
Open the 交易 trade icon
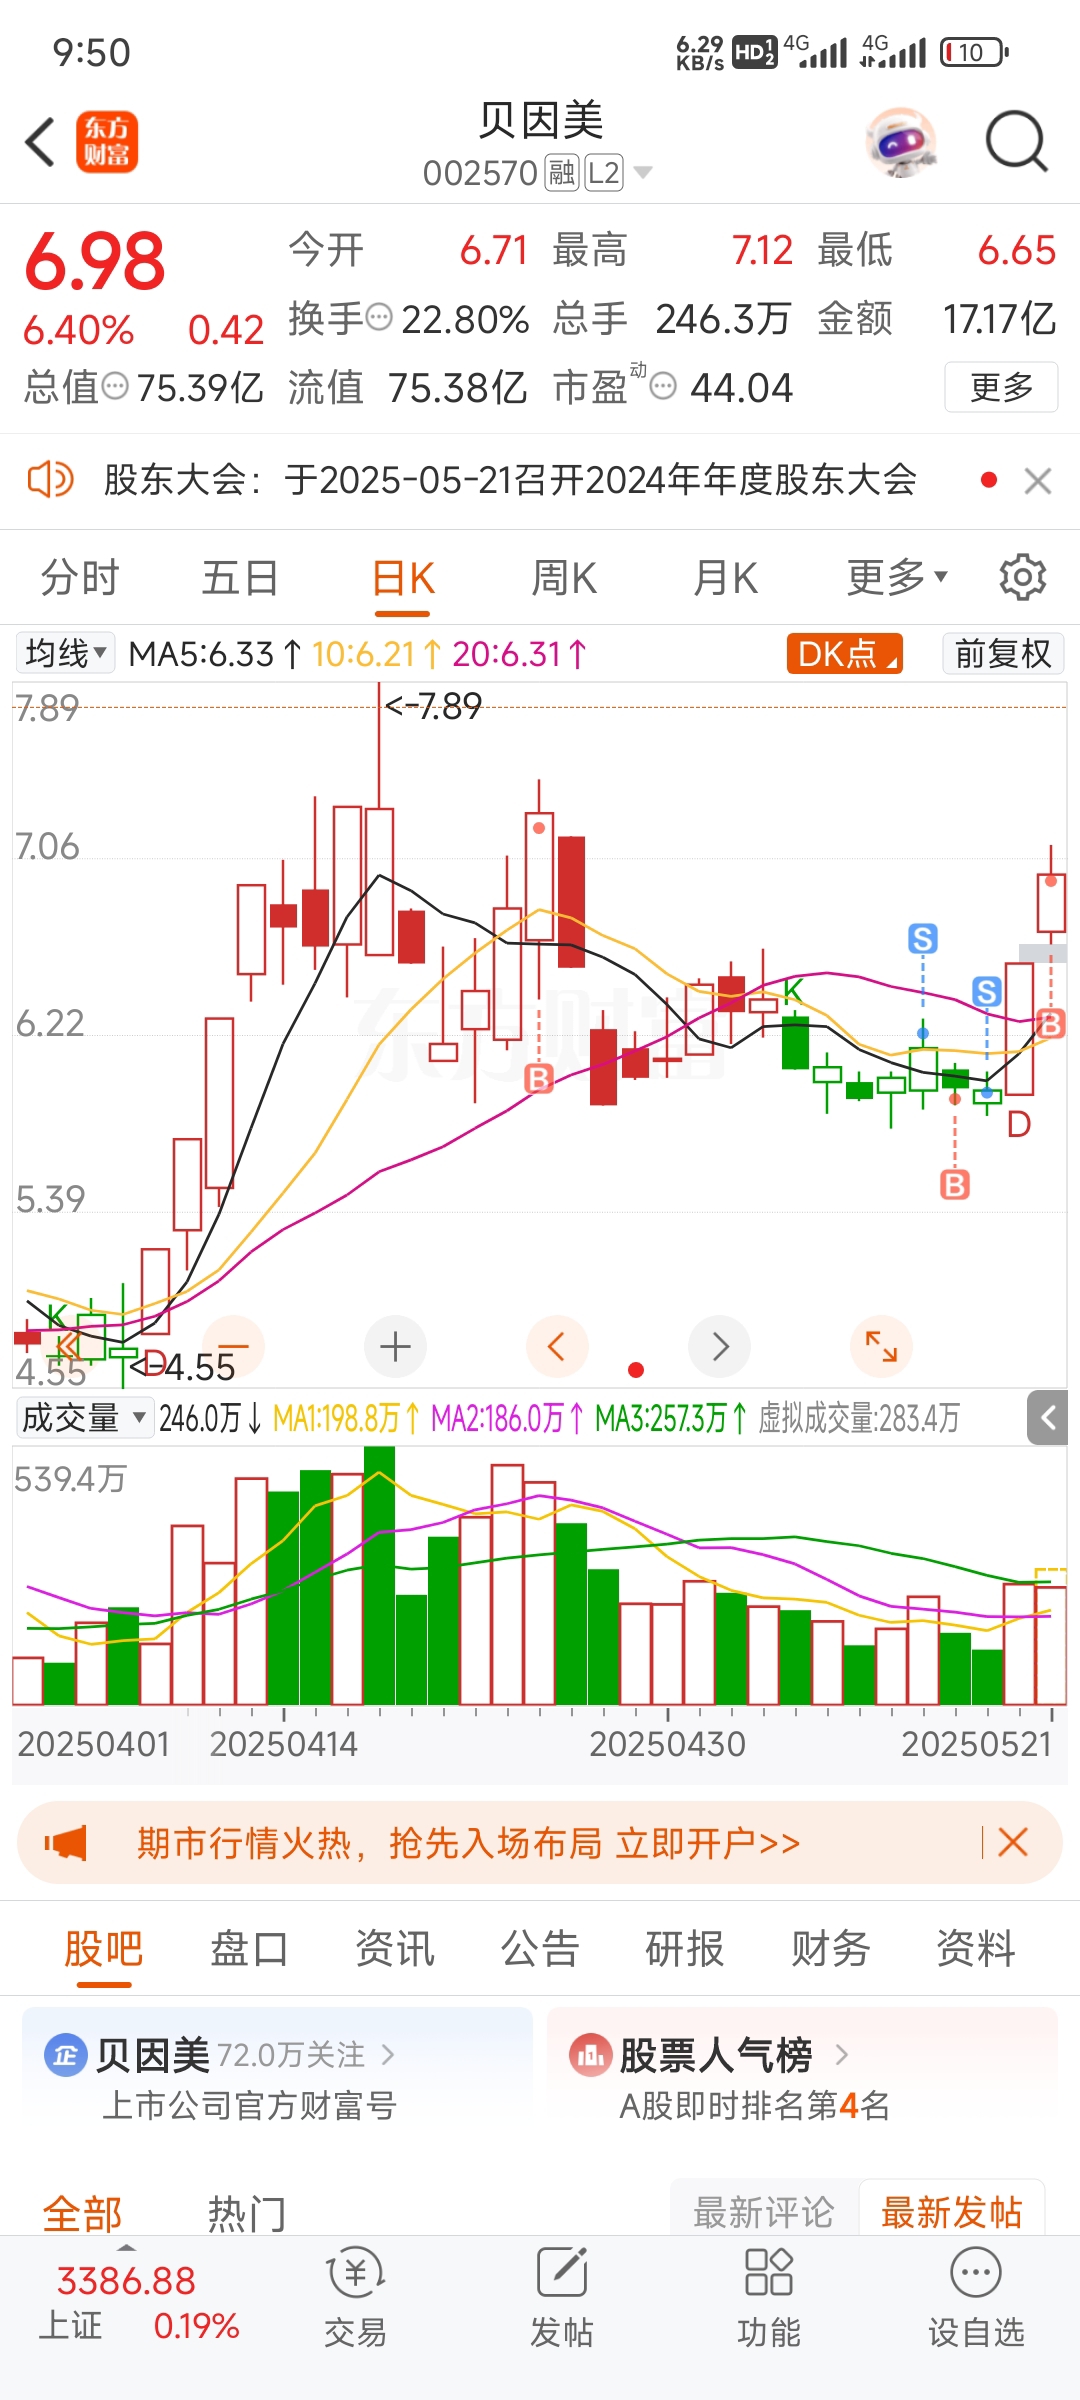[355, 2297]
